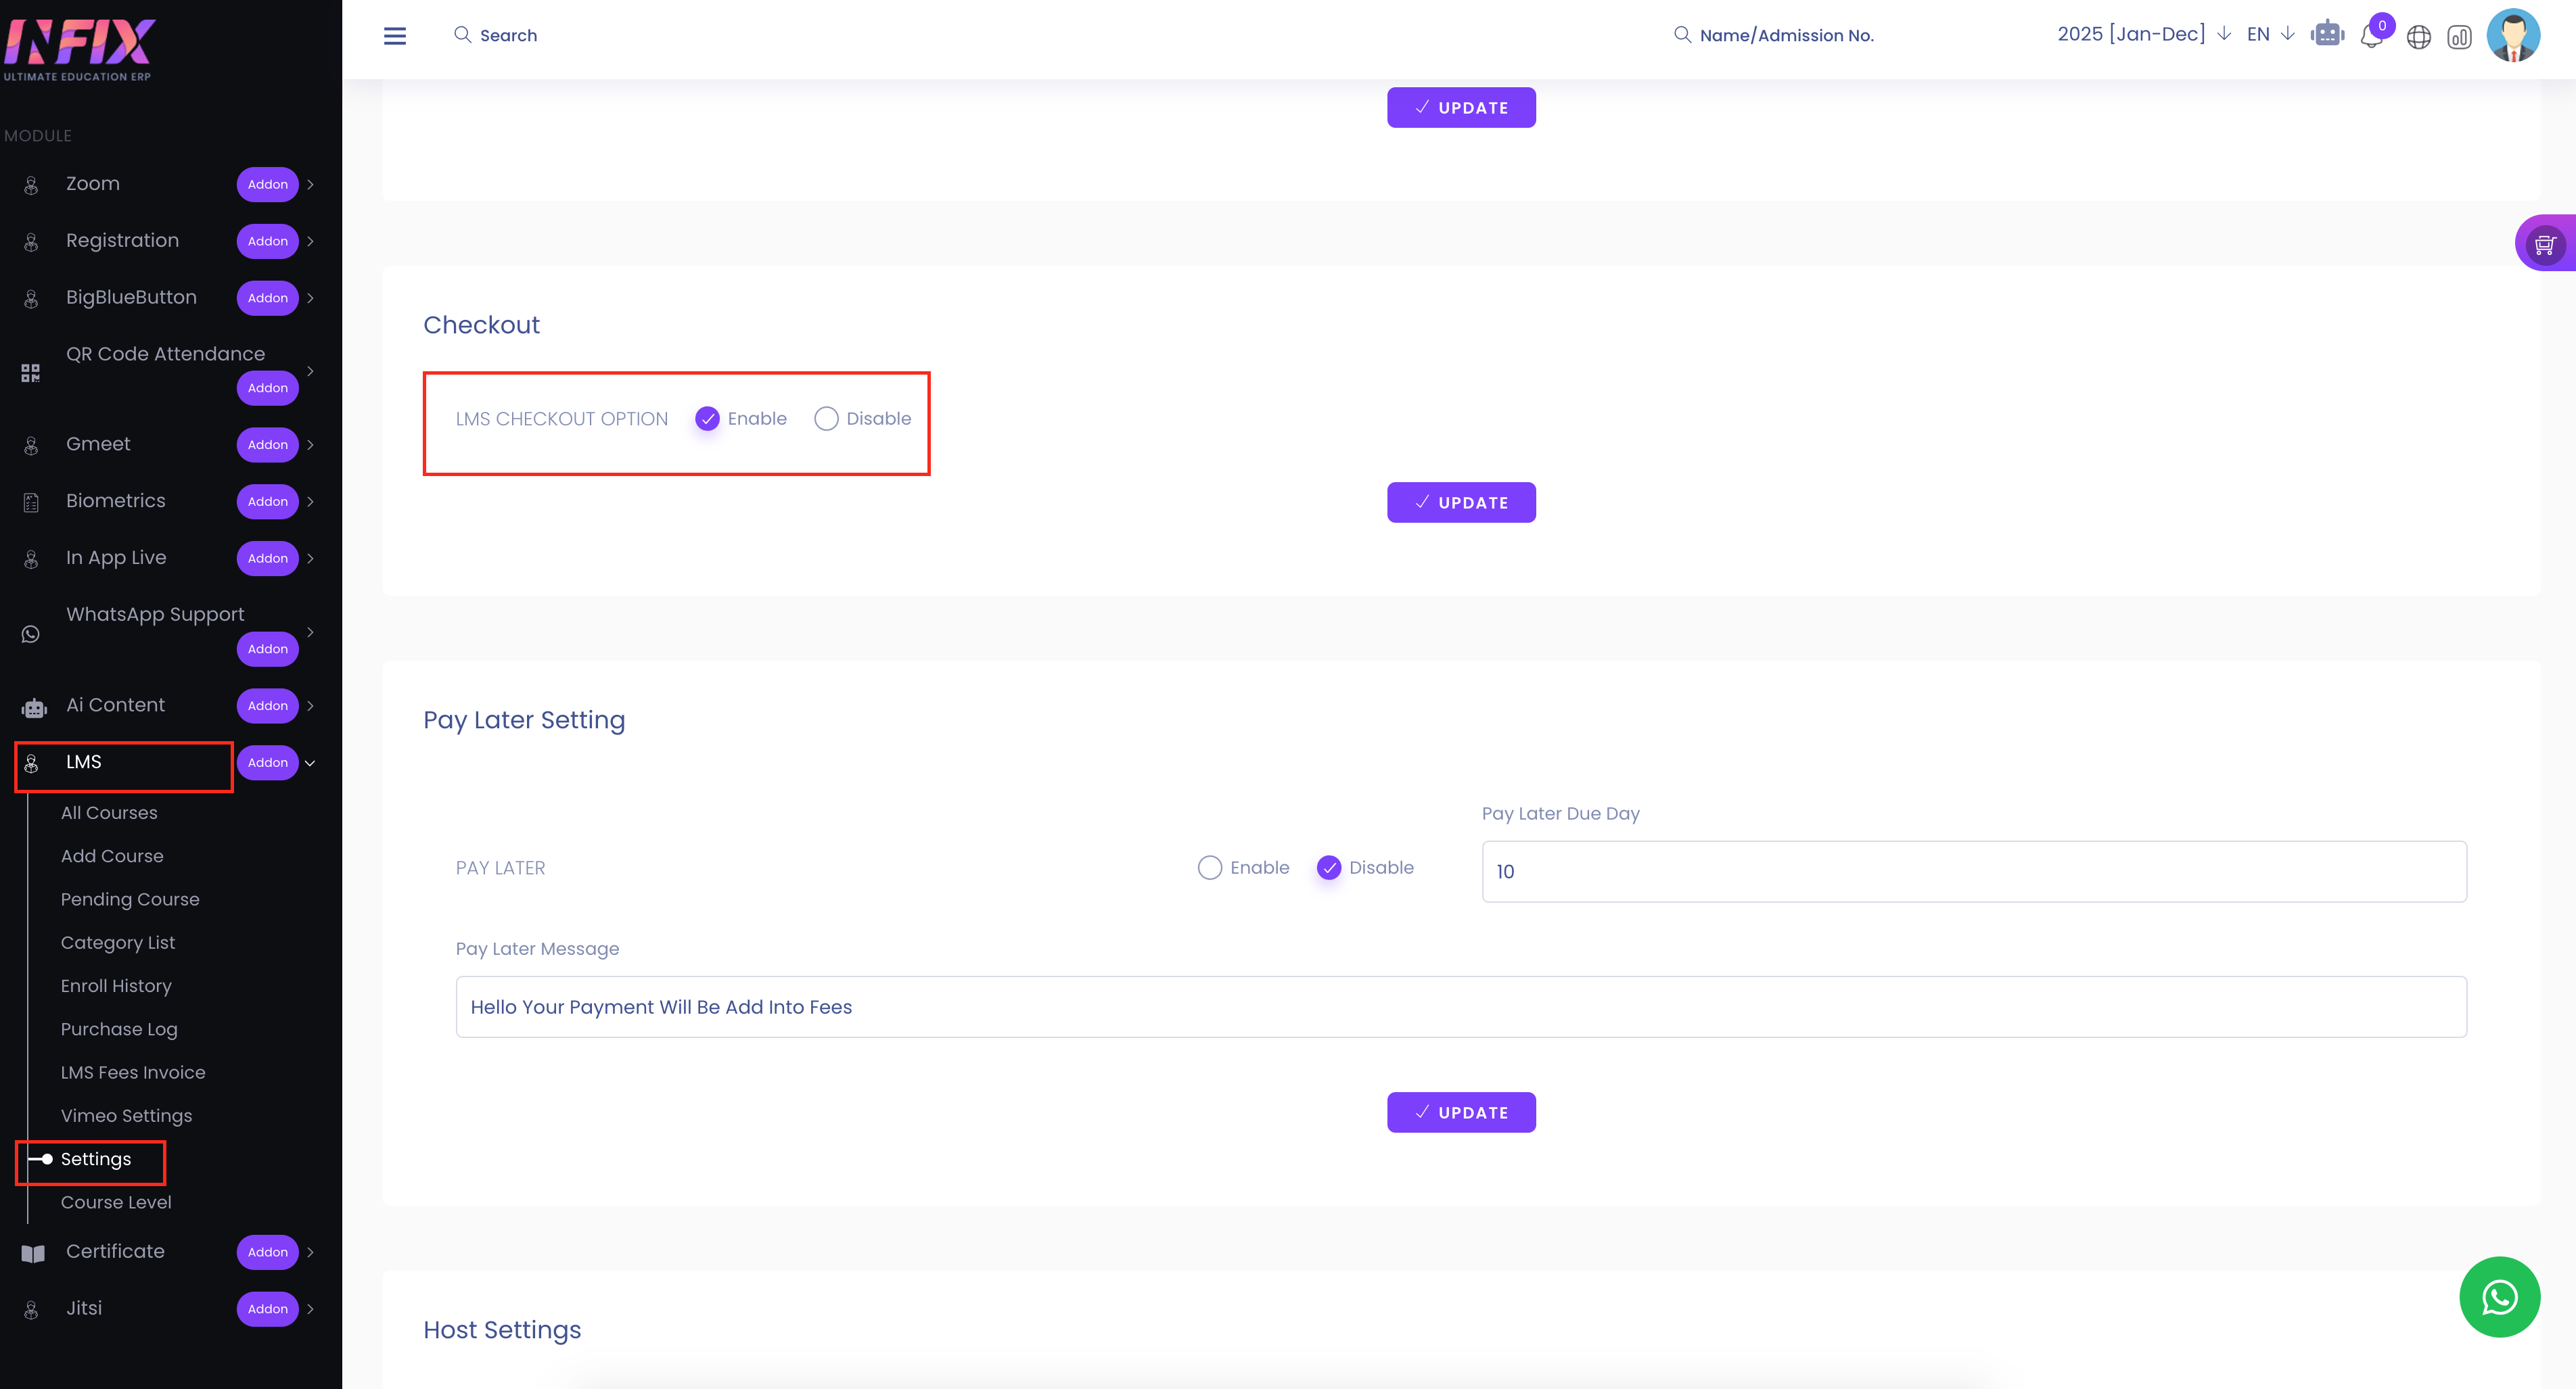Select Disable for LMS Checkout Option
The image size is (2576, 1389).
[826, 419]
